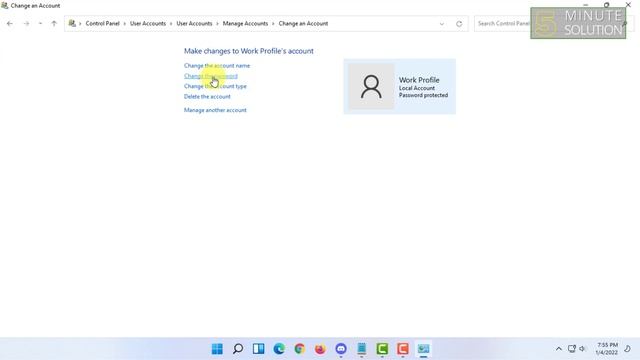The height and width of the screenshot is (360, 640).
Task: Navigate to Control Panel breadcrumb
Action: click(x=102, y=24)
